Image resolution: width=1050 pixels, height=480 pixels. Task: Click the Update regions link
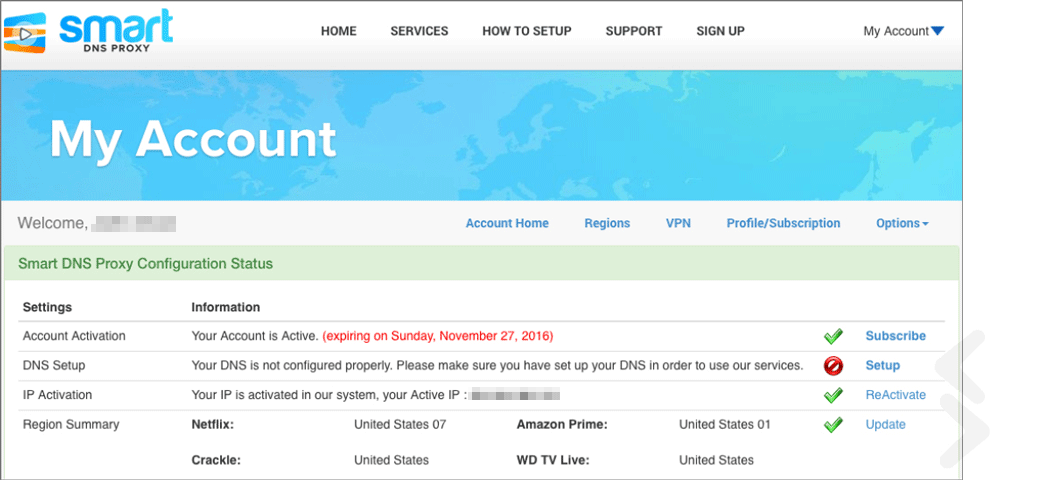(x=885, y=424)
